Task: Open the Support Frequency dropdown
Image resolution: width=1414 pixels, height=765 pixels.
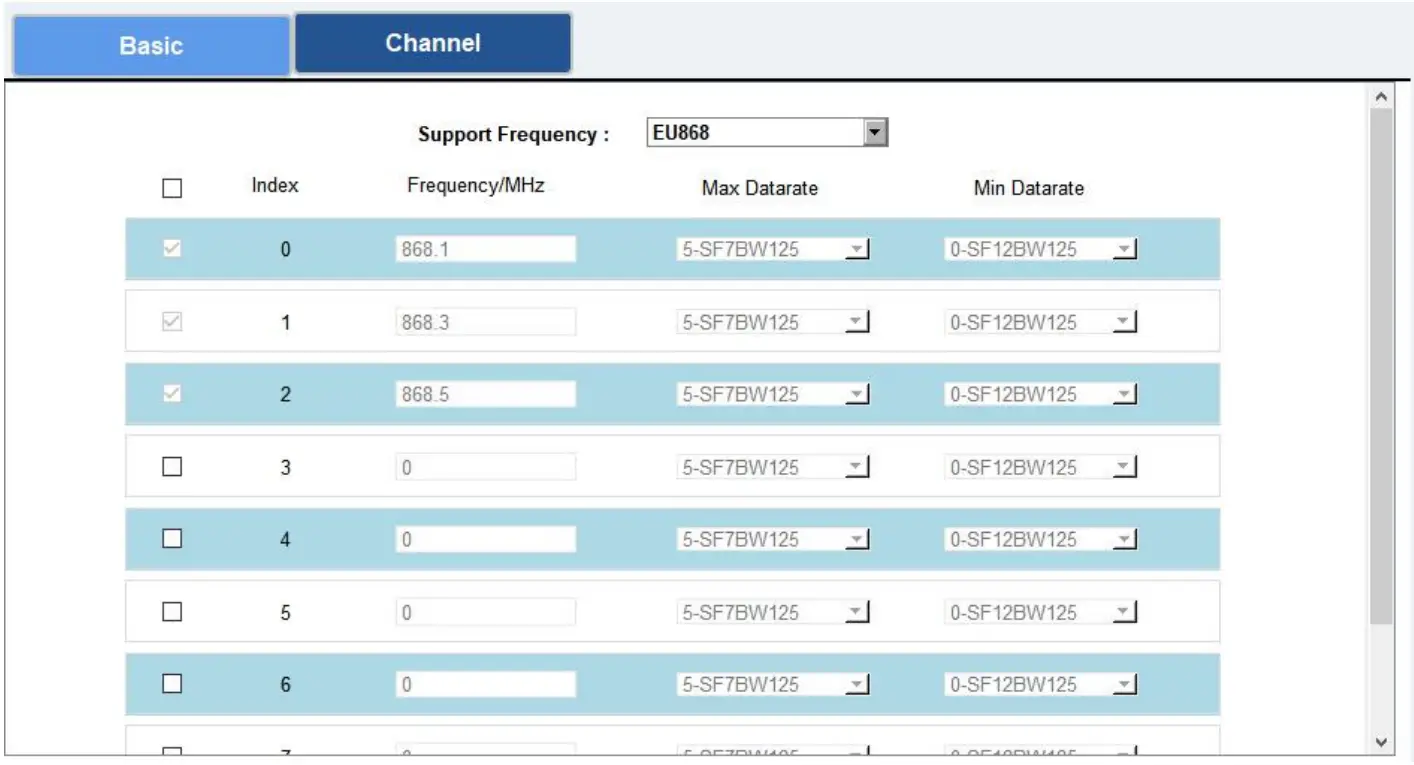Action: click(x=875, y=131)
